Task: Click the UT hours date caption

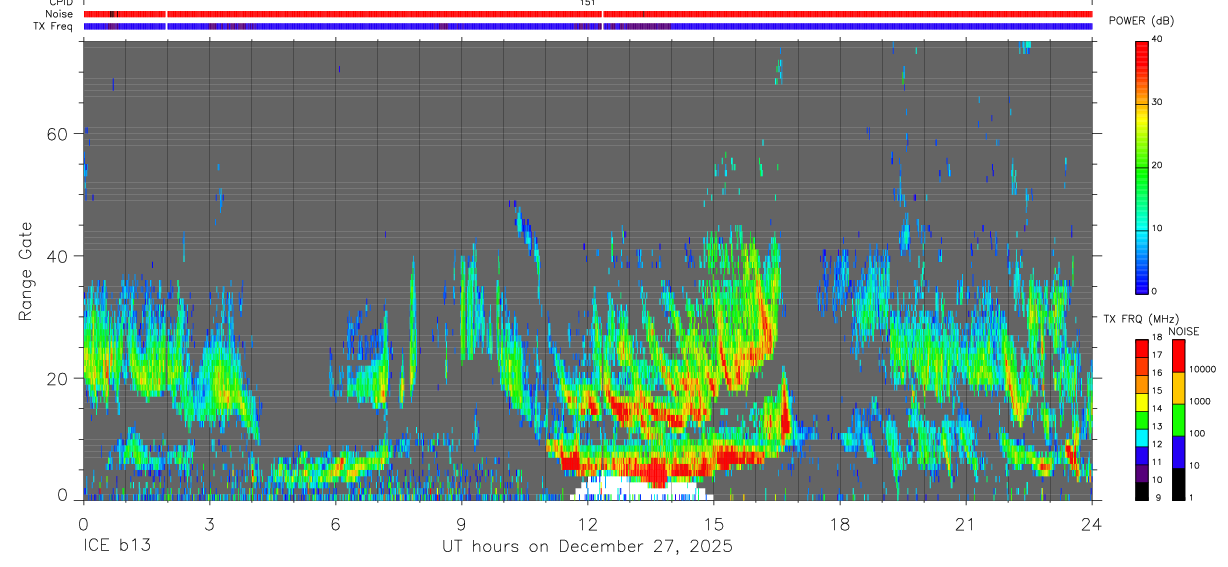Action: pyautogui.click(x=588, y=547)
